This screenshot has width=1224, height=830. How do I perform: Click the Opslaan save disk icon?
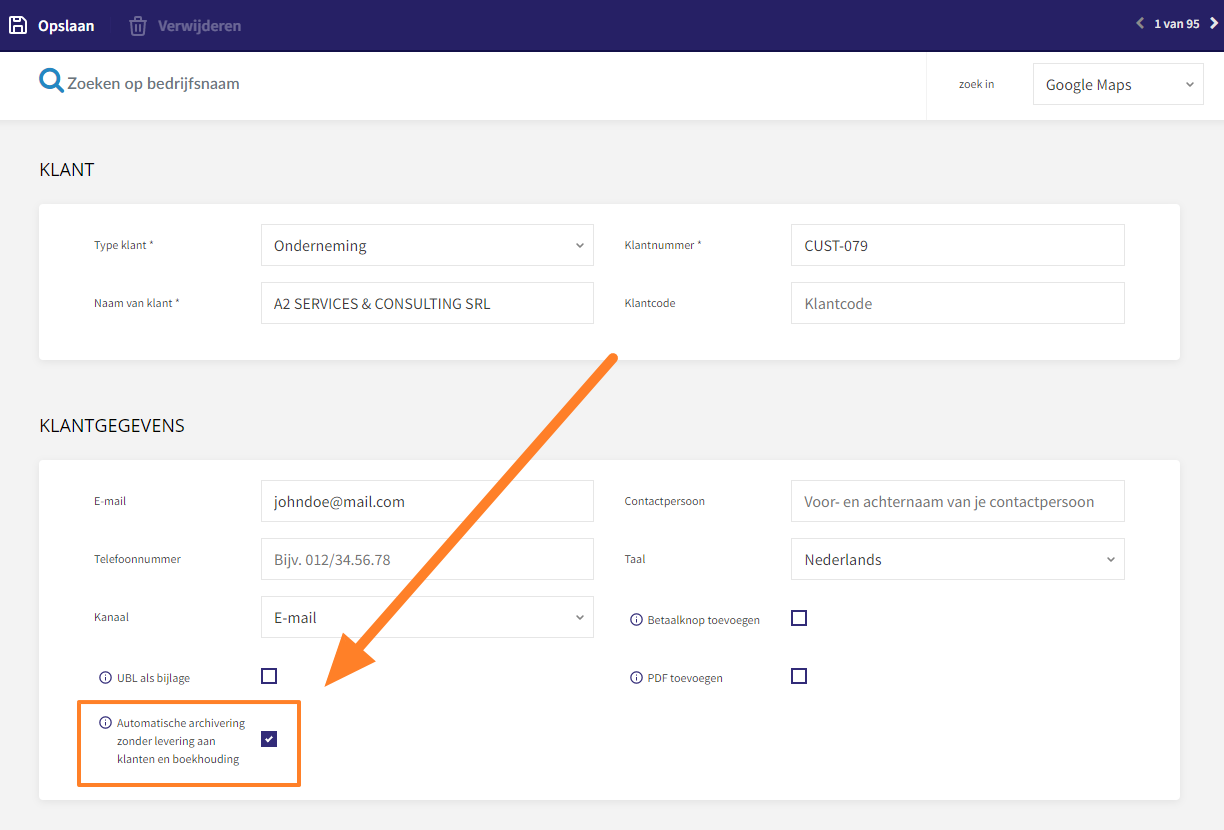18,25
